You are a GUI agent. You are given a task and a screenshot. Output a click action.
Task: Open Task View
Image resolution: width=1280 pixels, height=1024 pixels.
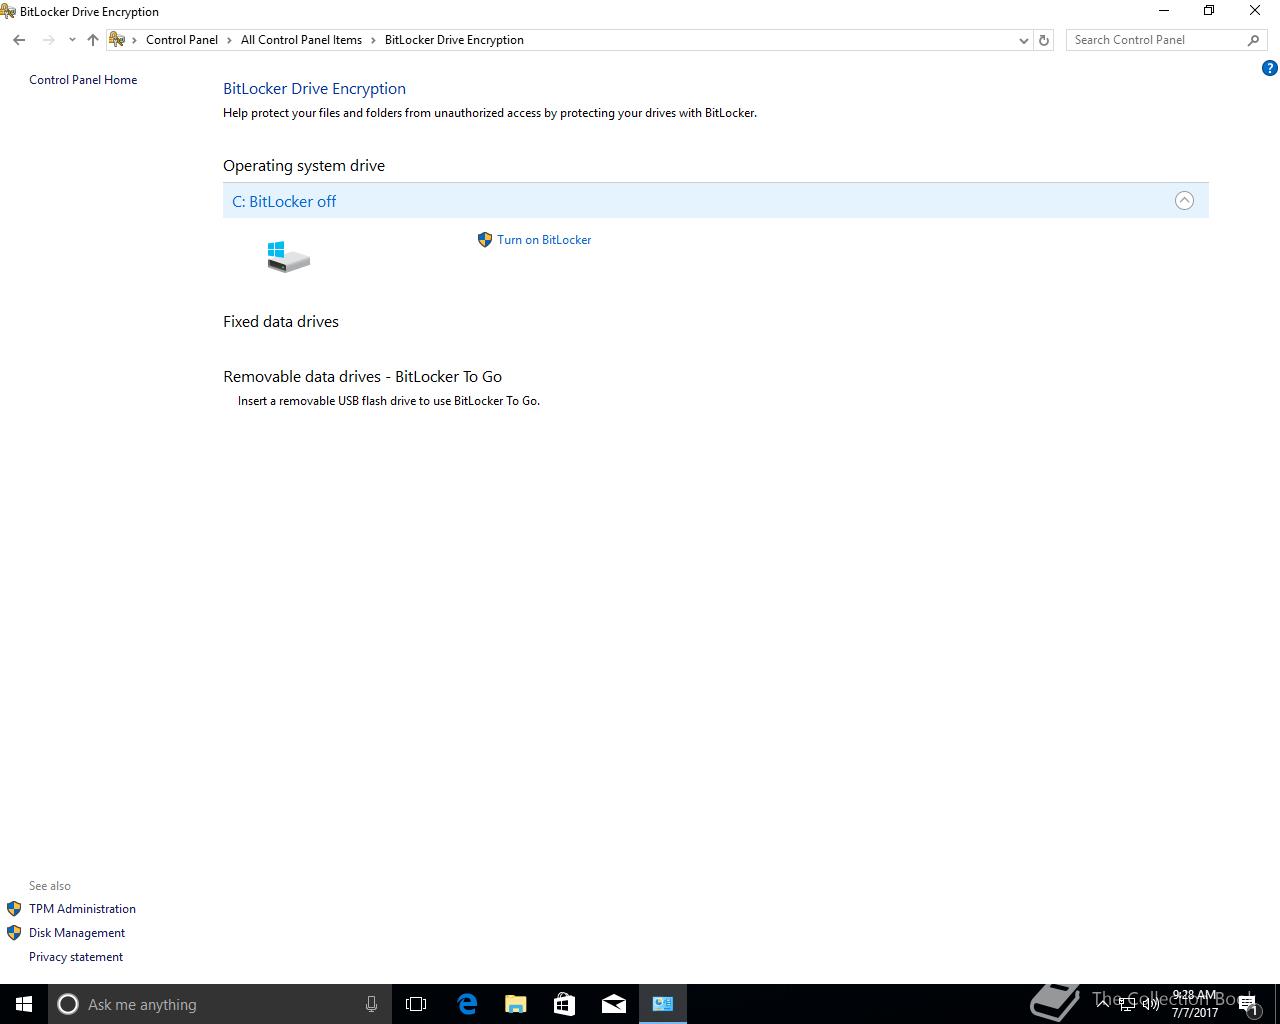[416, 1004]
